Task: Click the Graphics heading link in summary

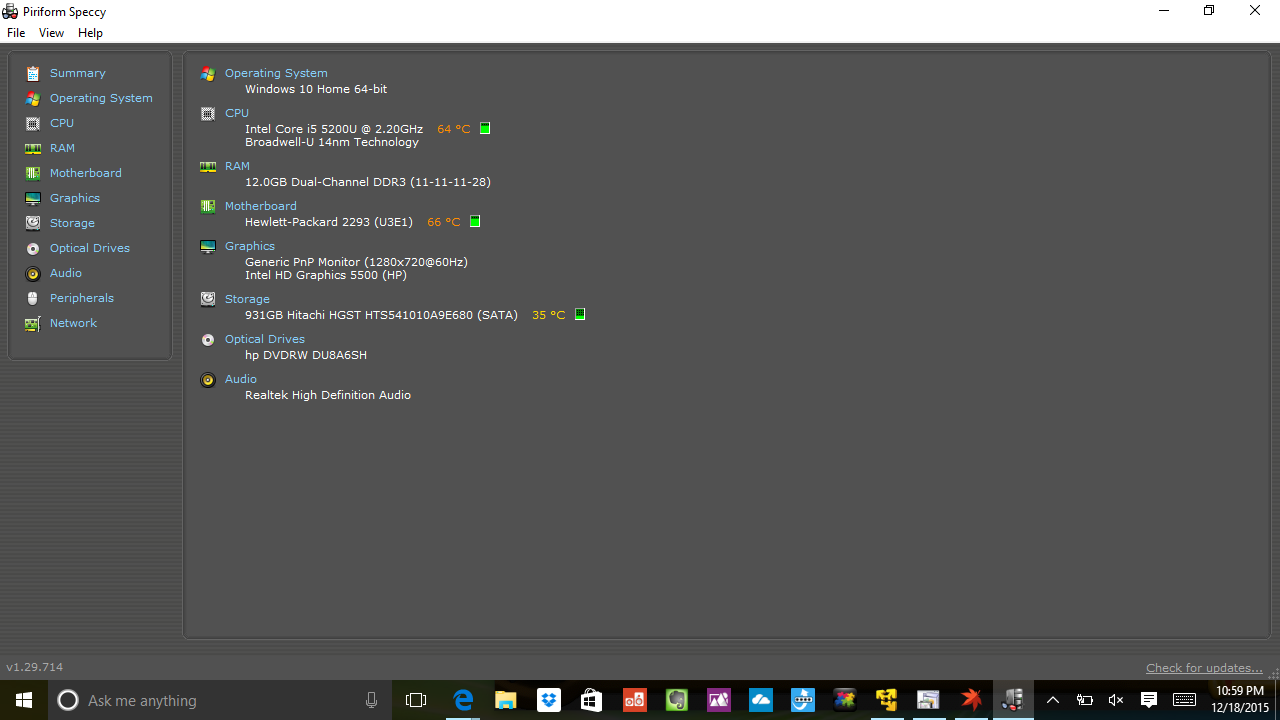Action: pos(250,246)
